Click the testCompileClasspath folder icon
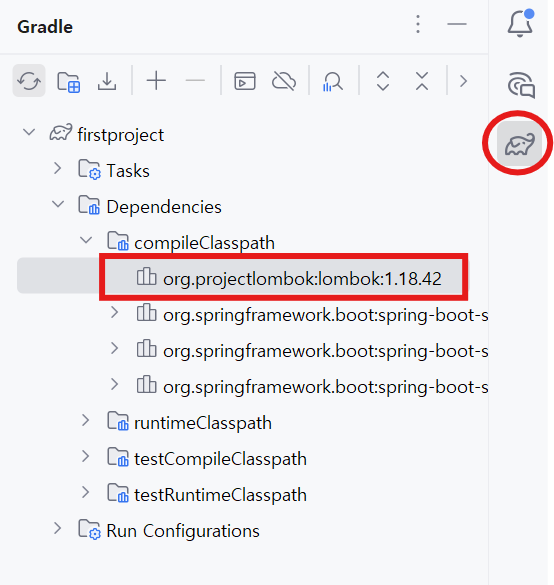The width and height of the screenshot is (554, 585). (118, 457)
